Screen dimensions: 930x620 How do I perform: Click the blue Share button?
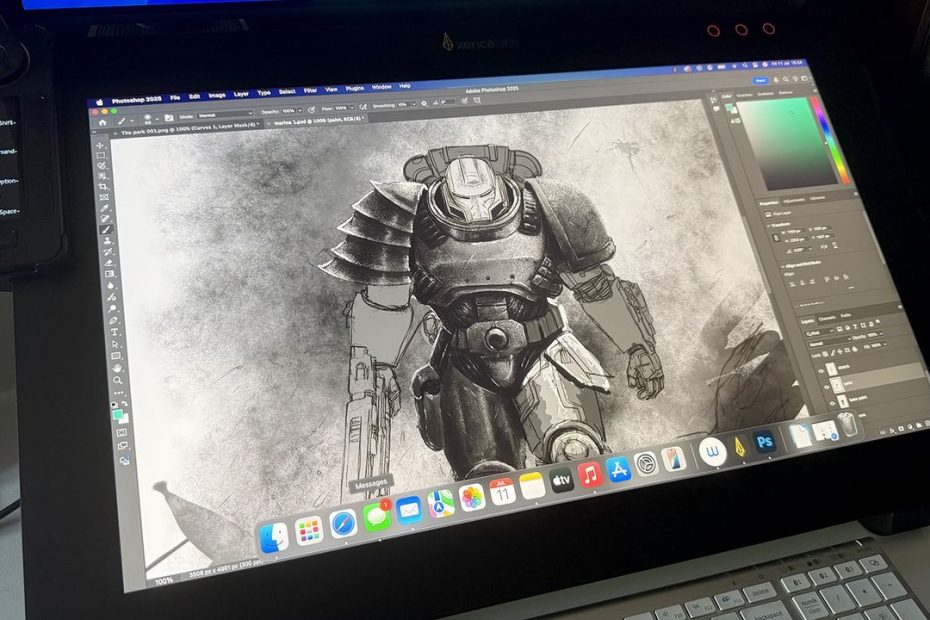pos(760,80)
